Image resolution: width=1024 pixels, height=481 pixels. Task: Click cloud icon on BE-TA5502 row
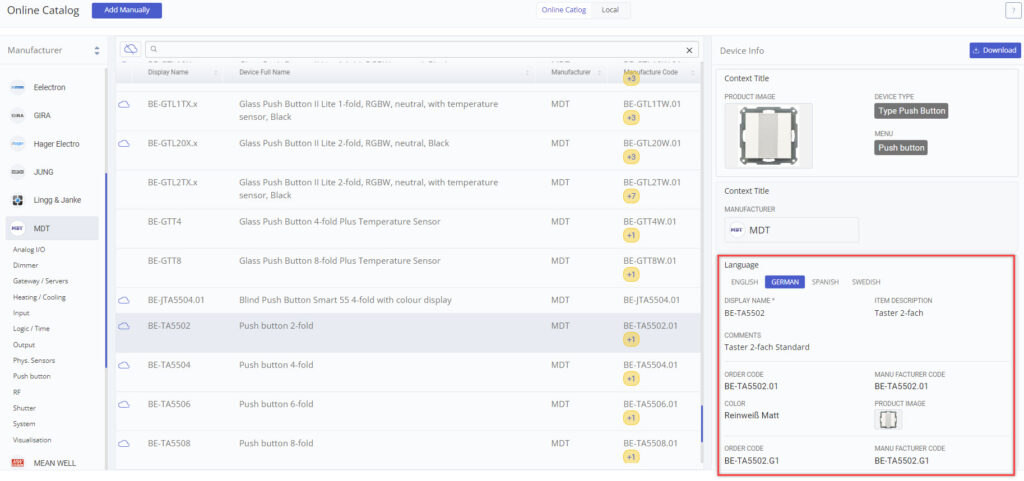click(x=123, y=326)
